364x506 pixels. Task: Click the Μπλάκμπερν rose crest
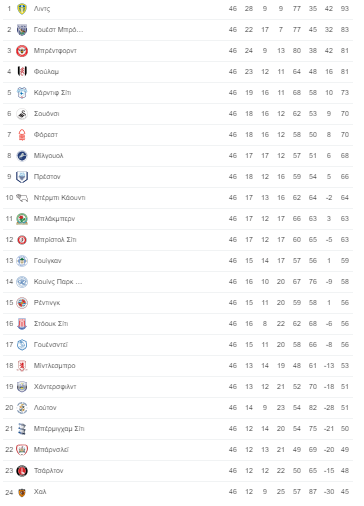coord(22,219)
